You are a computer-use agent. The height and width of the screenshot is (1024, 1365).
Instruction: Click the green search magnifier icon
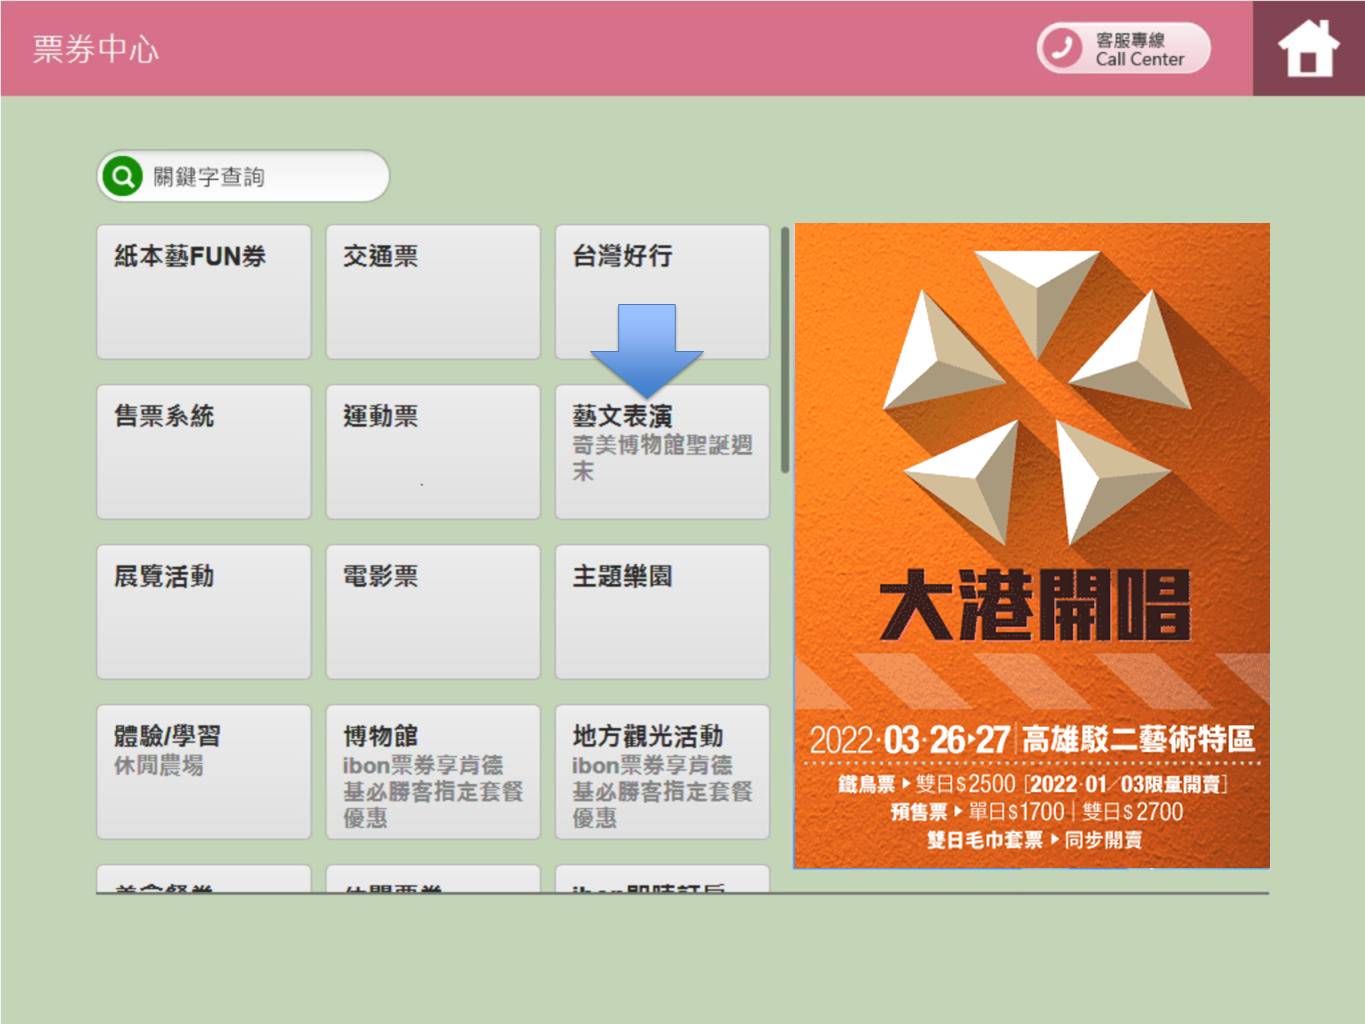[x=122, y=177]
